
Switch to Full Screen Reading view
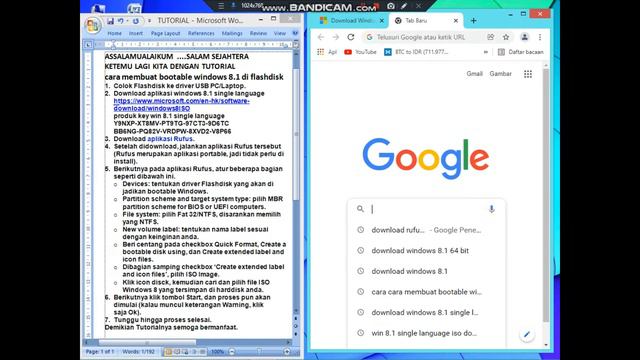[177, 351]
